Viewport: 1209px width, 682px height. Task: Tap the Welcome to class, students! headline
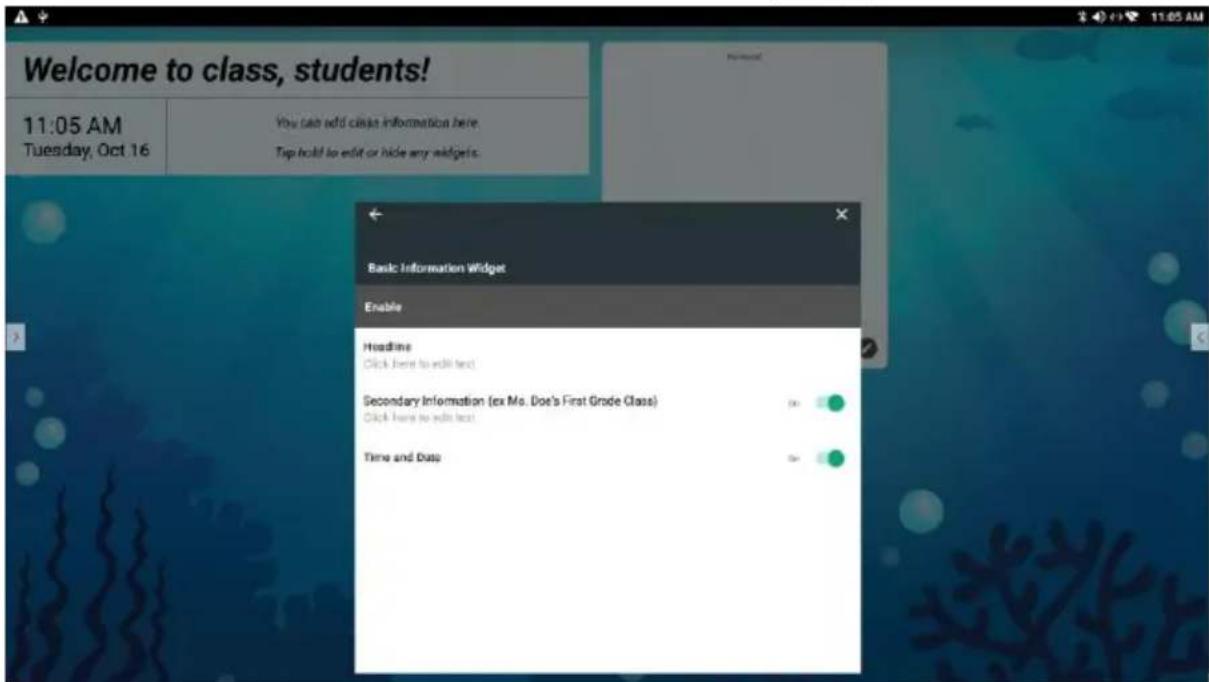coord(227,70)
